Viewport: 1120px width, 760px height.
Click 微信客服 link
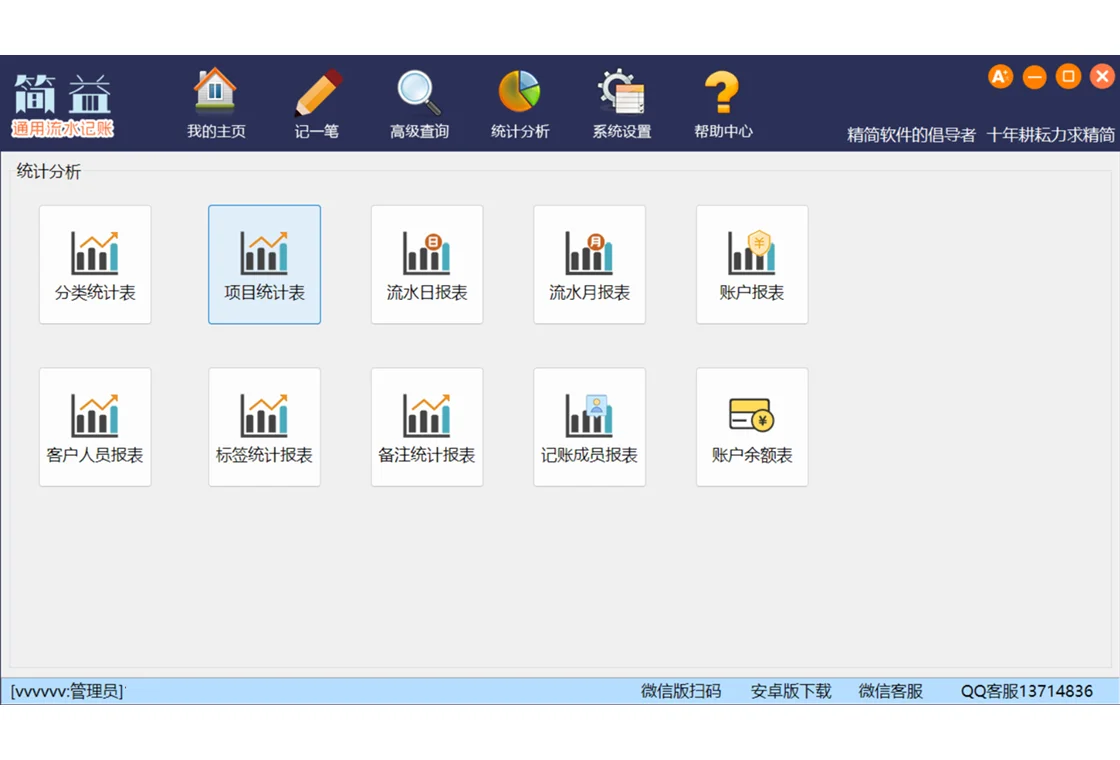click(x=891, y=691)
